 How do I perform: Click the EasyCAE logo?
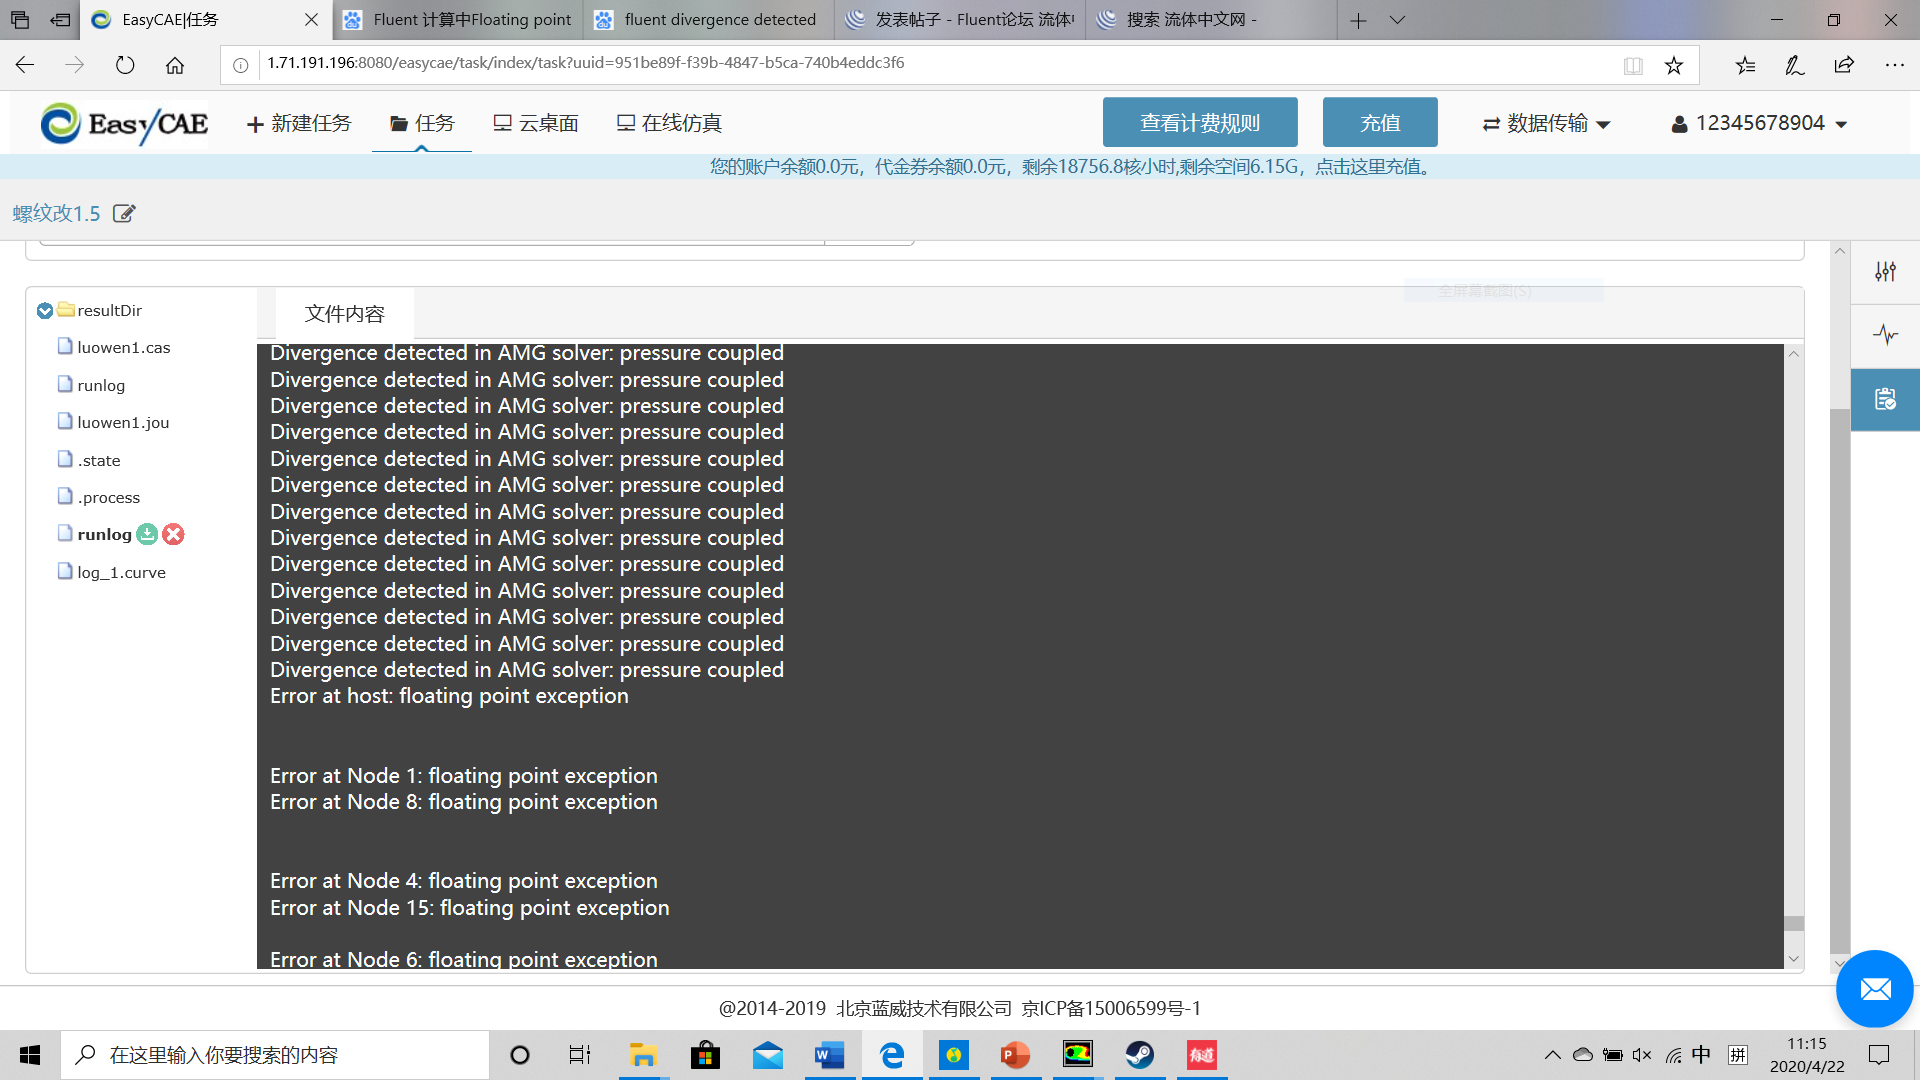coord(124,124)
